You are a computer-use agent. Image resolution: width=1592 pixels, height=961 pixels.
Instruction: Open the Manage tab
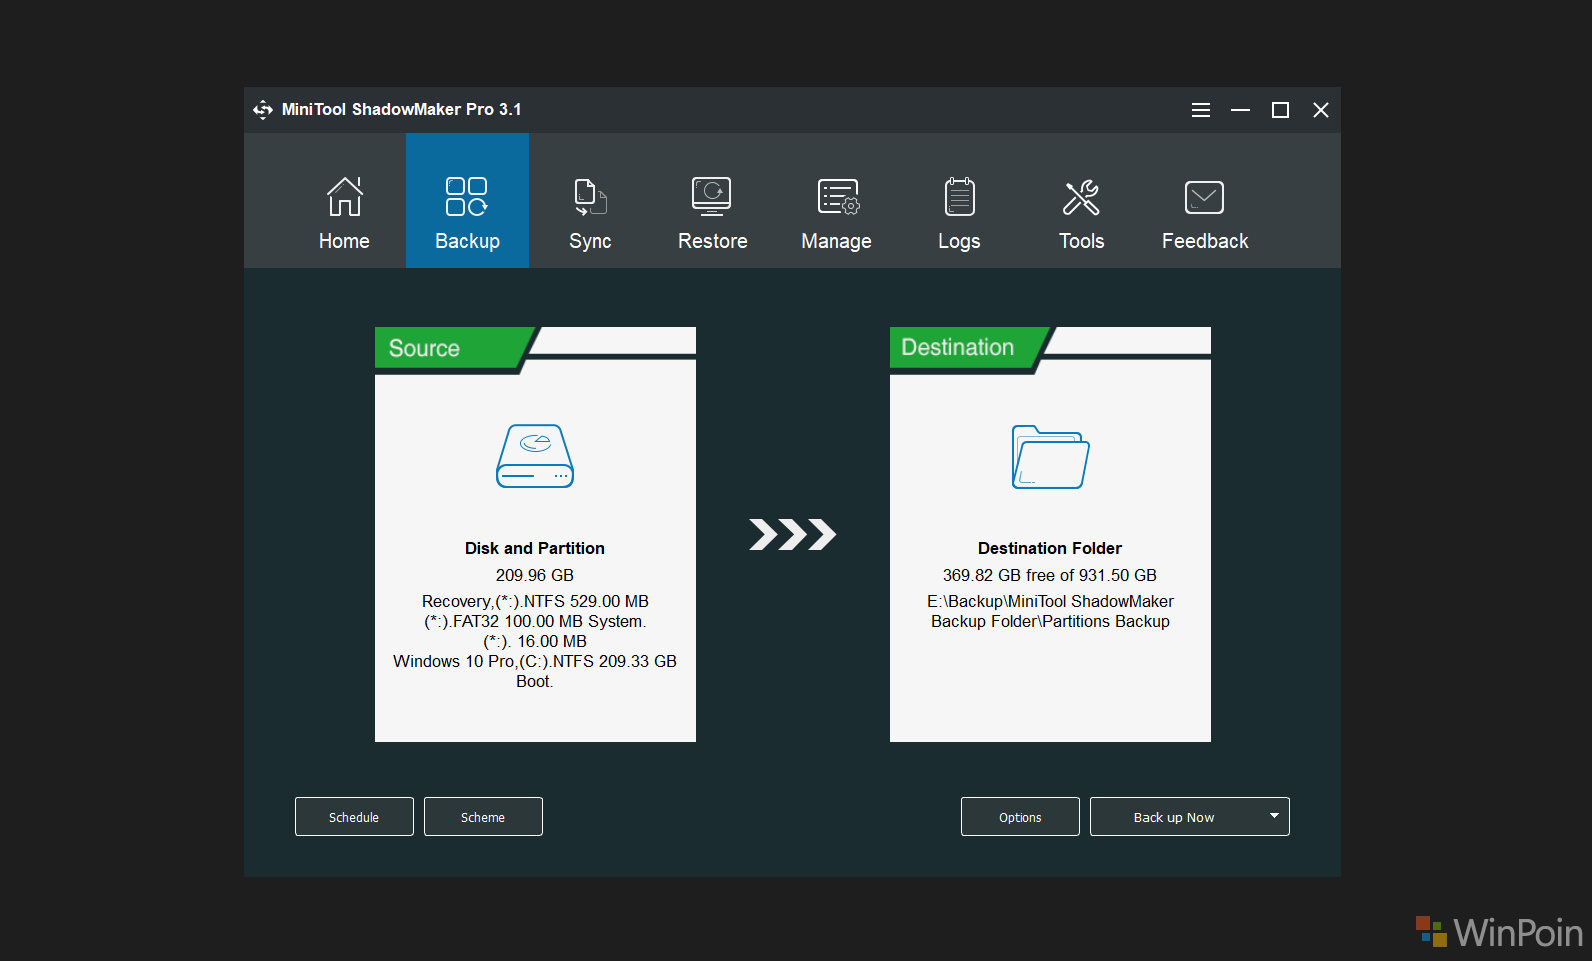coord(836,212)
